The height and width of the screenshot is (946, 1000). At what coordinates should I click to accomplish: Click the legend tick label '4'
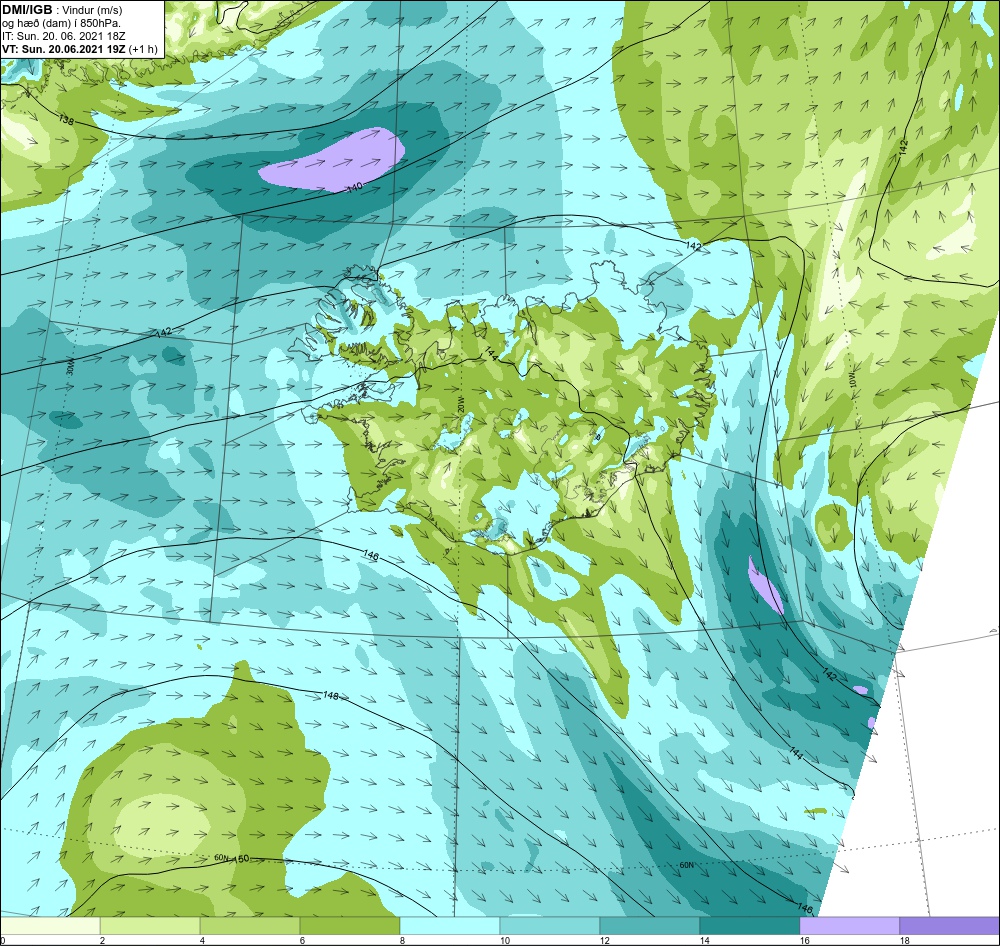pos(202,940)
